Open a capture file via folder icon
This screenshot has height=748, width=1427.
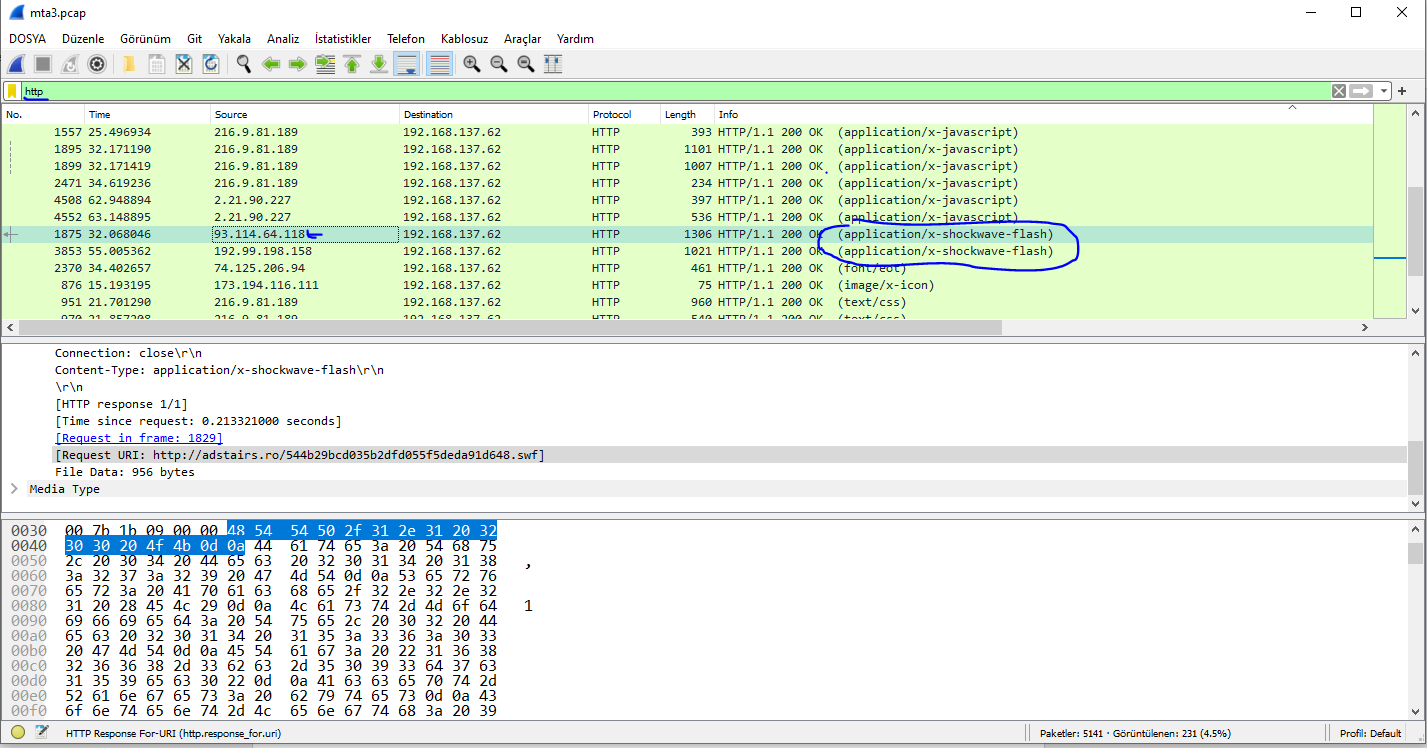tap(129, 64)
